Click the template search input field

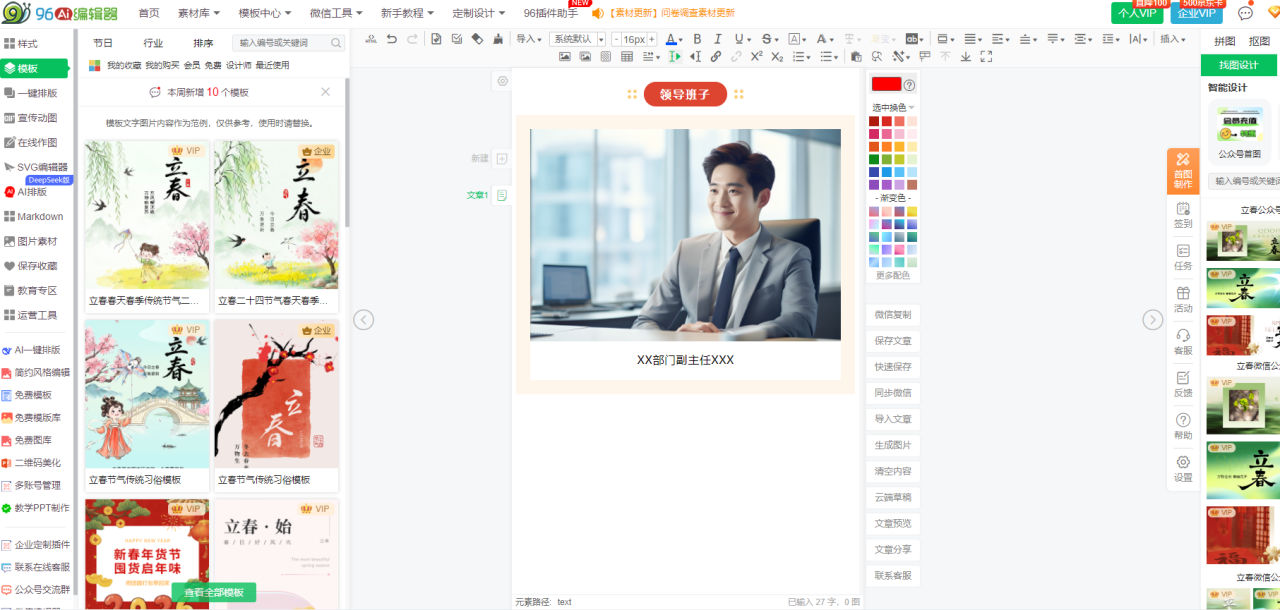click(281, 43)
